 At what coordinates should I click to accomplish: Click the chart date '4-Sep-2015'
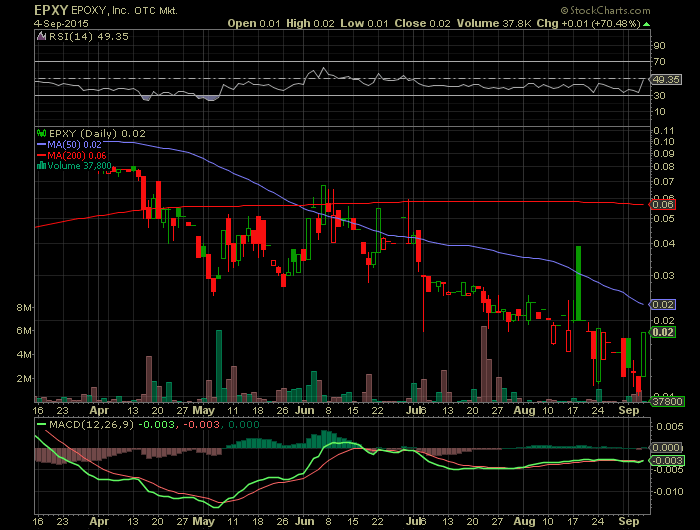click(61, 23)
